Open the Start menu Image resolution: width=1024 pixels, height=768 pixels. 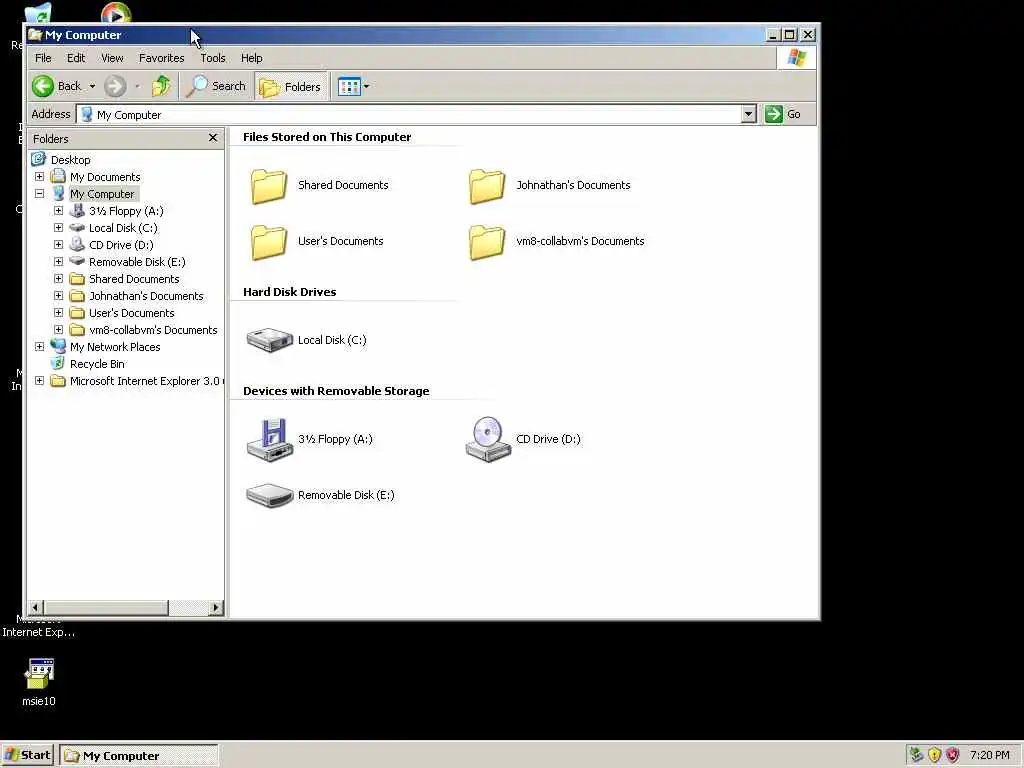pyautogui.click(x=28, y=756)
